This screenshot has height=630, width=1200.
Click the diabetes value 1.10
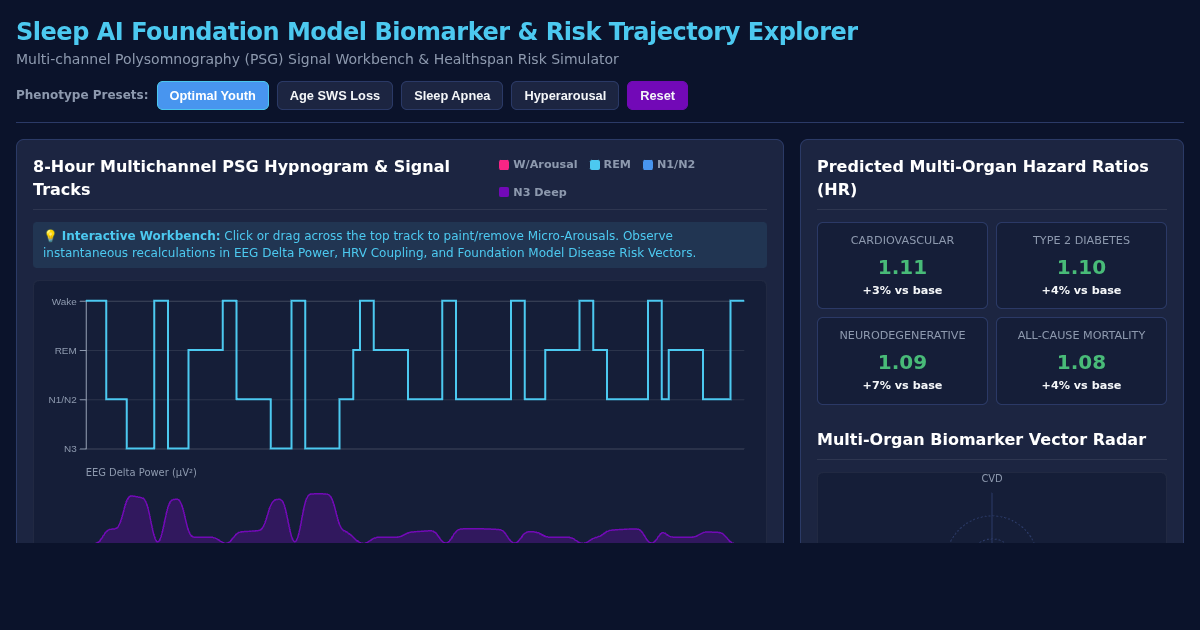1081,268
